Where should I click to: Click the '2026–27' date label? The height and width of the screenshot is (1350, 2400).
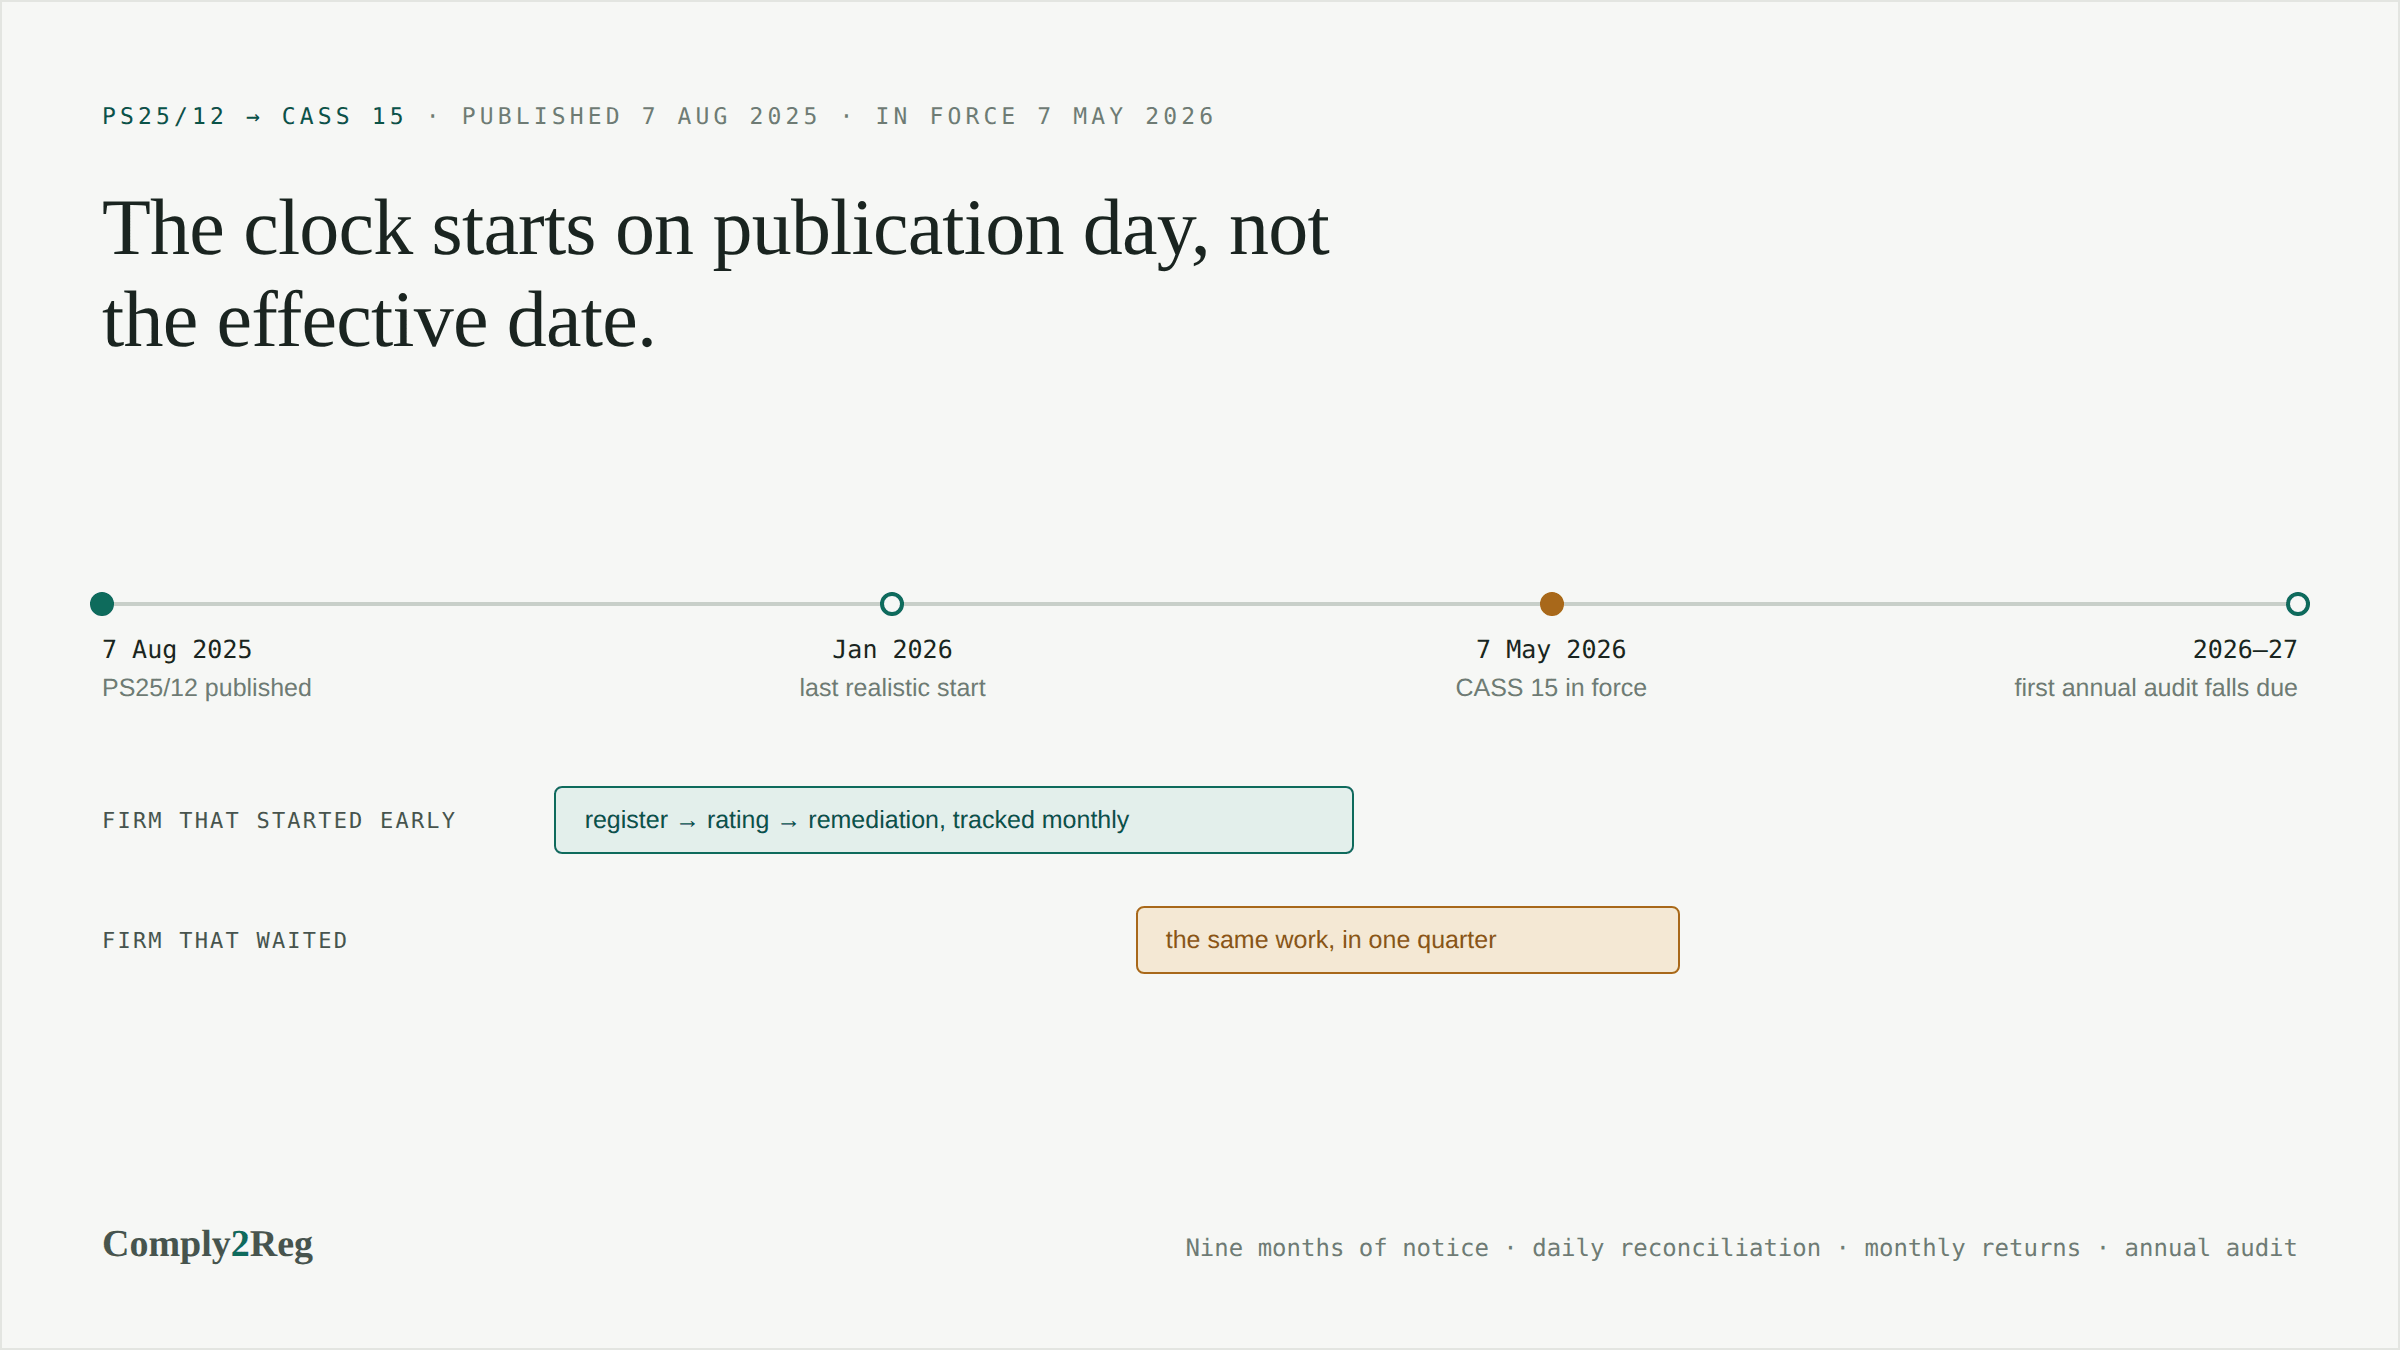2245,650
